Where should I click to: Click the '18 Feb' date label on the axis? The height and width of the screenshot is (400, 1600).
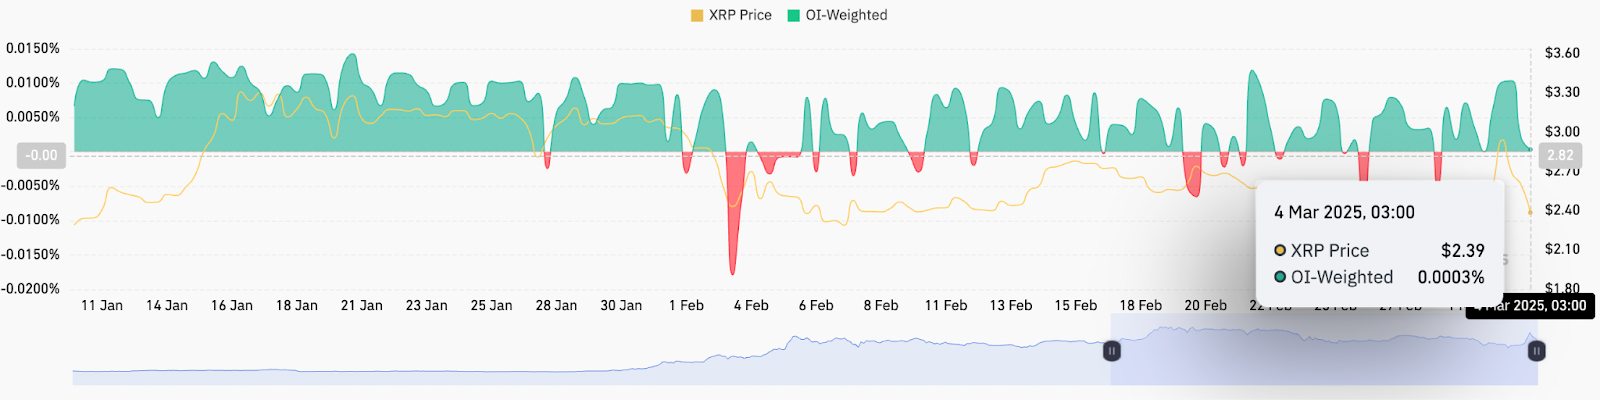1140,305
